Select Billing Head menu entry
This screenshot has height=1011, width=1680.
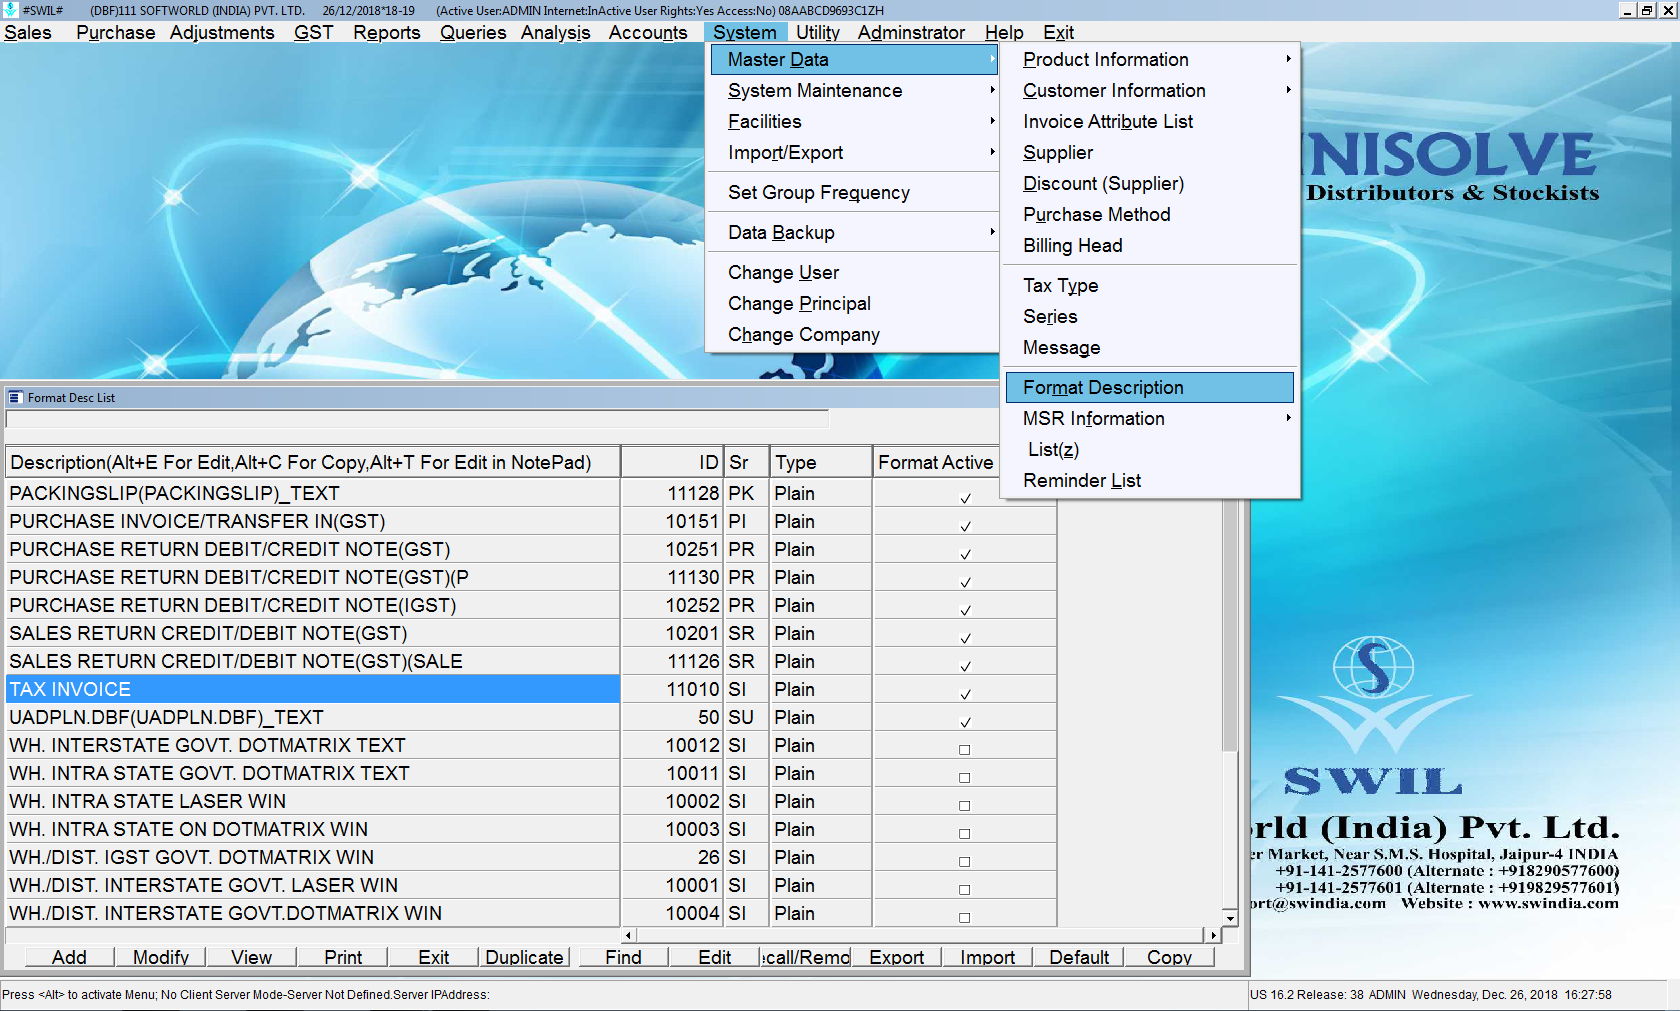pyautogui.click(x=1150, y=246)
